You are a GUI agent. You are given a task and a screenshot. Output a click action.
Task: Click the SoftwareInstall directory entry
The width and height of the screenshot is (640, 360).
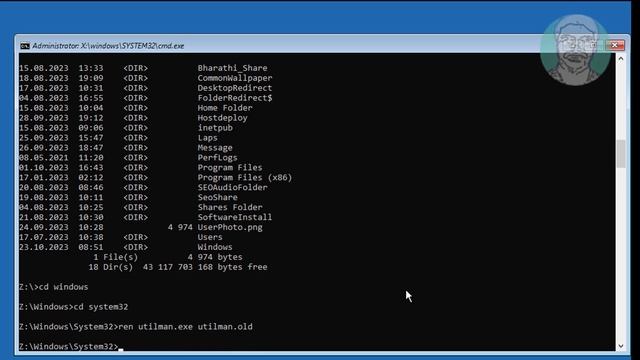(235, 217)
